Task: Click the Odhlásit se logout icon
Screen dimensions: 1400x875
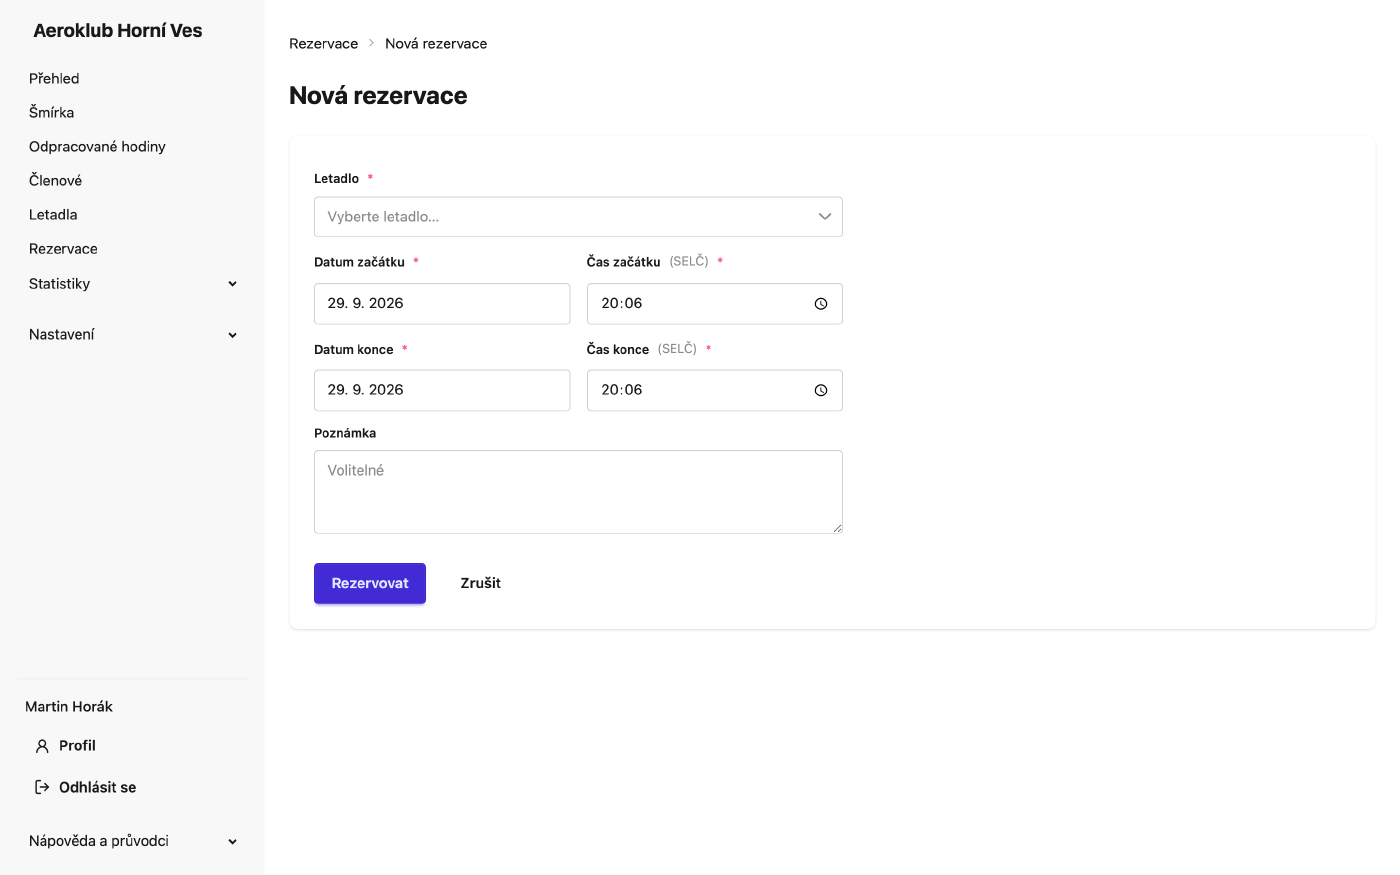Action: pos(42,788)
